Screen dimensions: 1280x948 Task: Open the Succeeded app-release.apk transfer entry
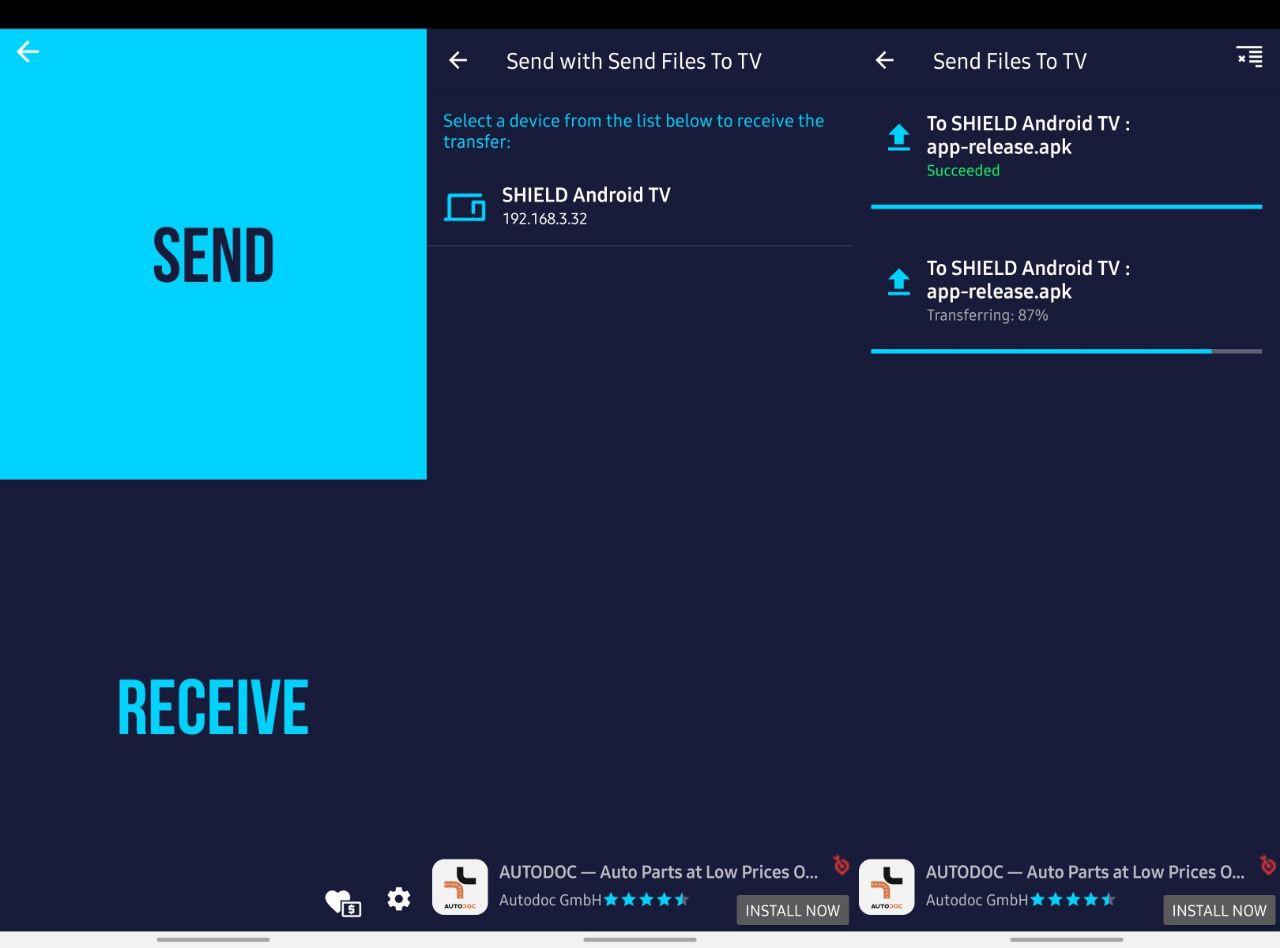pos(1028,146)
